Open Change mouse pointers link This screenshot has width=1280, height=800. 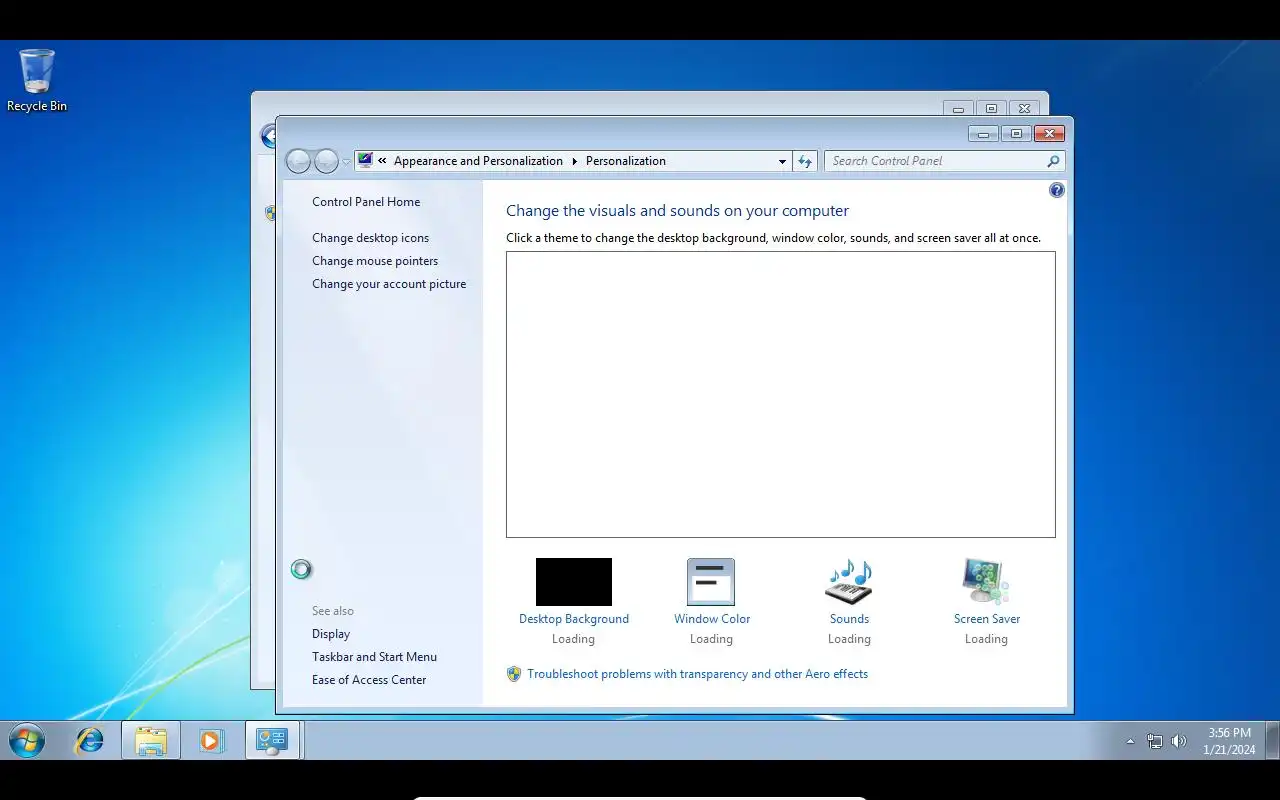click(375, 261)
